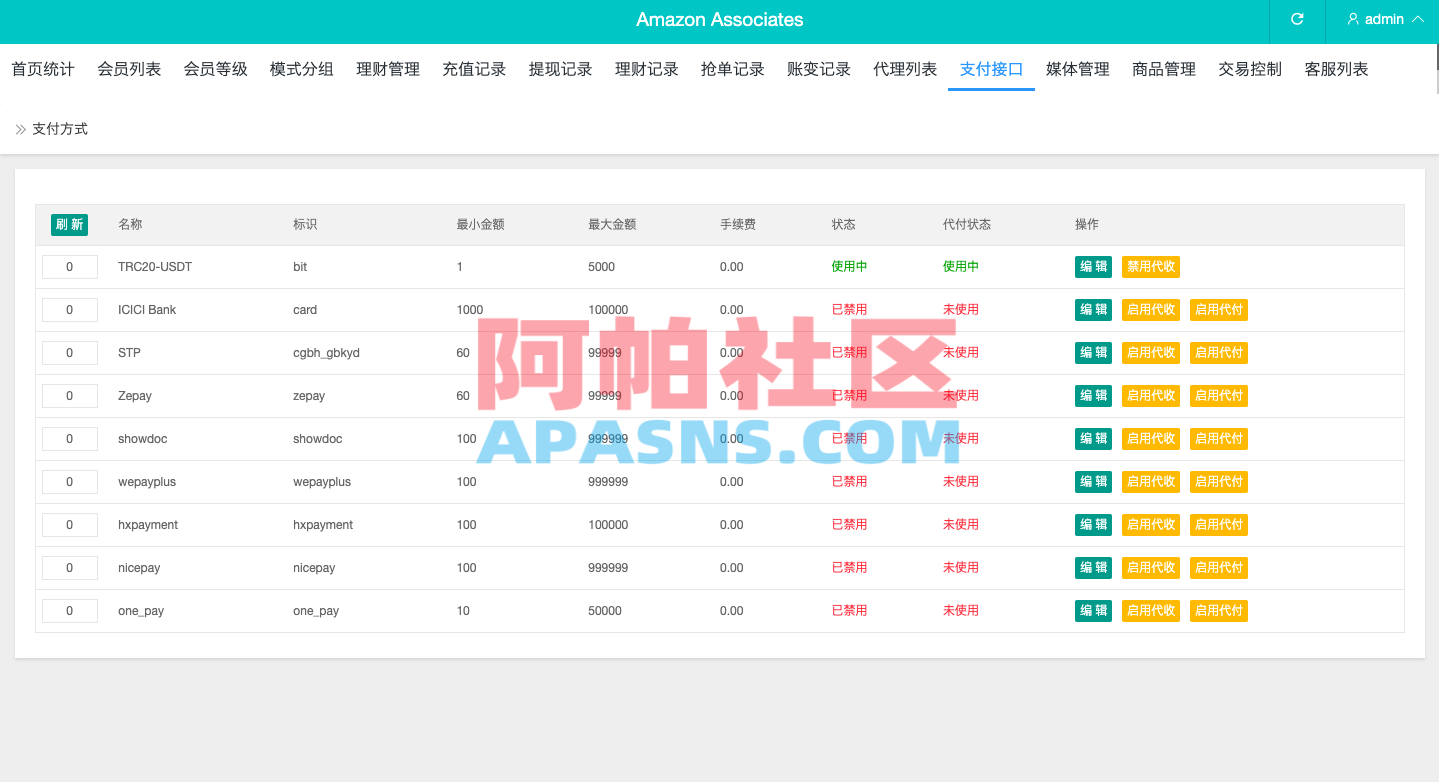The image size is (1439, 782).
Task: Click the user avatar icon beside admin
Action: 1353,19
